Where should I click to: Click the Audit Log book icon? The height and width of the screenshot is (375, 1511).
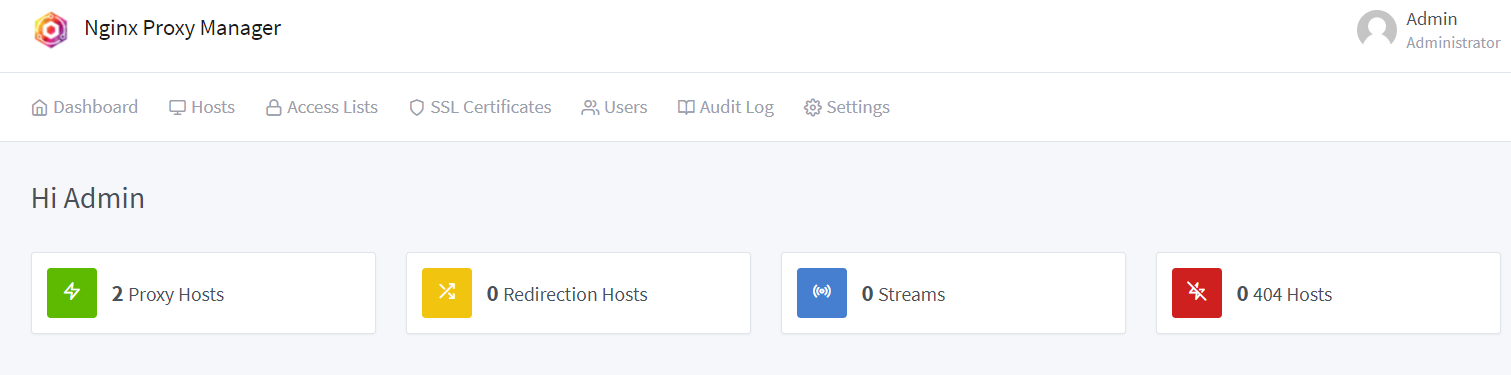686,107
